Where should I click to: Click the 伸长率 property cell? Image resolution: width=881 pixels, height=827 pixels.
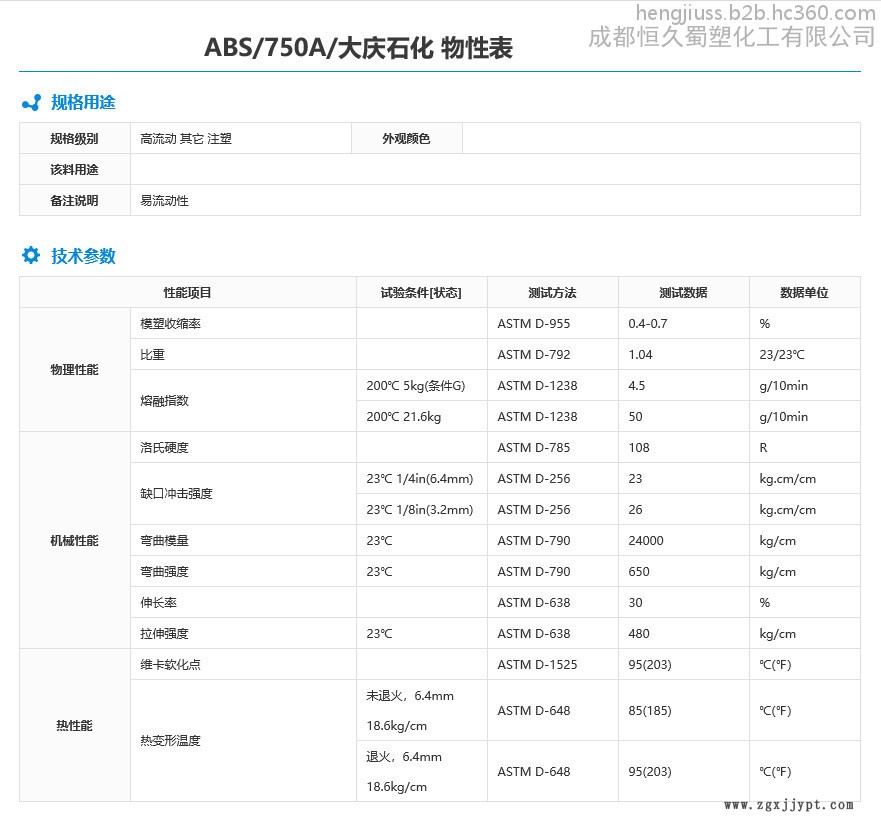click(243, 602)
